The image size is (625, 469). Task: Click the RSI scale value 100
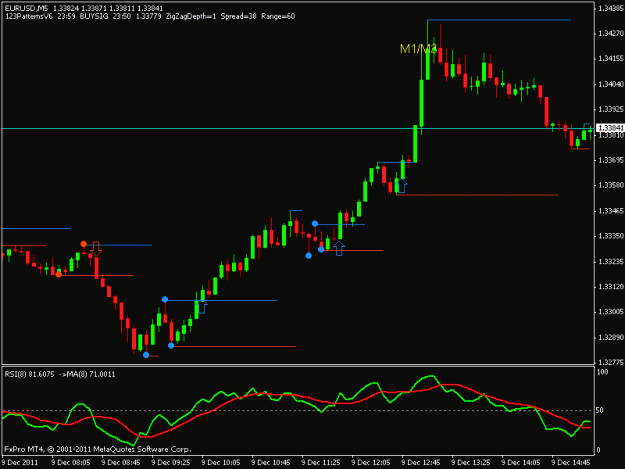click(603, 372)
